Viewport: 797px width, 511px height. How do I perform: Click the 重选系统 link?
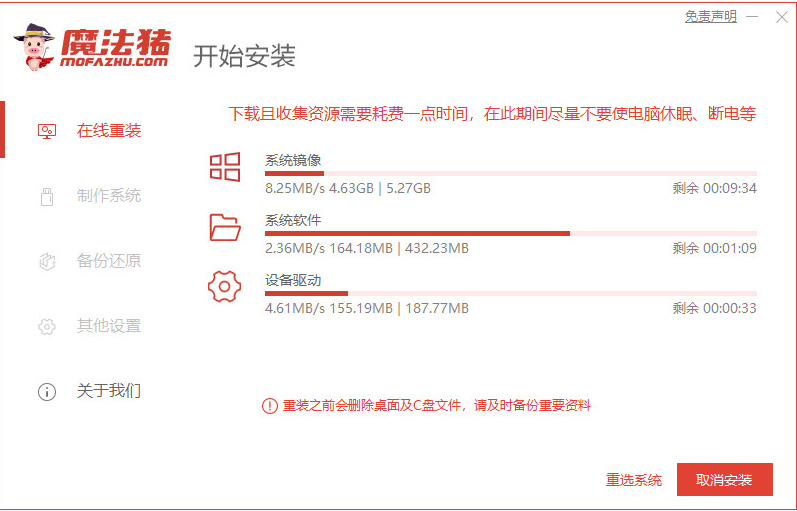(634, 480)
